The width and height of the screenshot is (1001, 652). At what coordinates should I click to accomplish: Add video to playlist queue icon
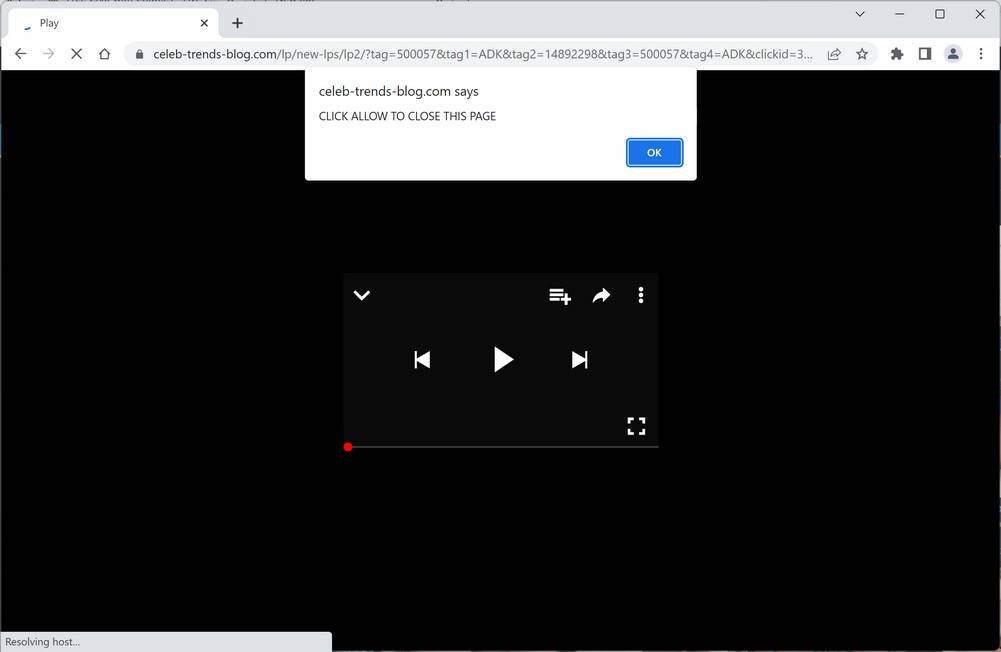pyautogui.click(x=560, y=296)
